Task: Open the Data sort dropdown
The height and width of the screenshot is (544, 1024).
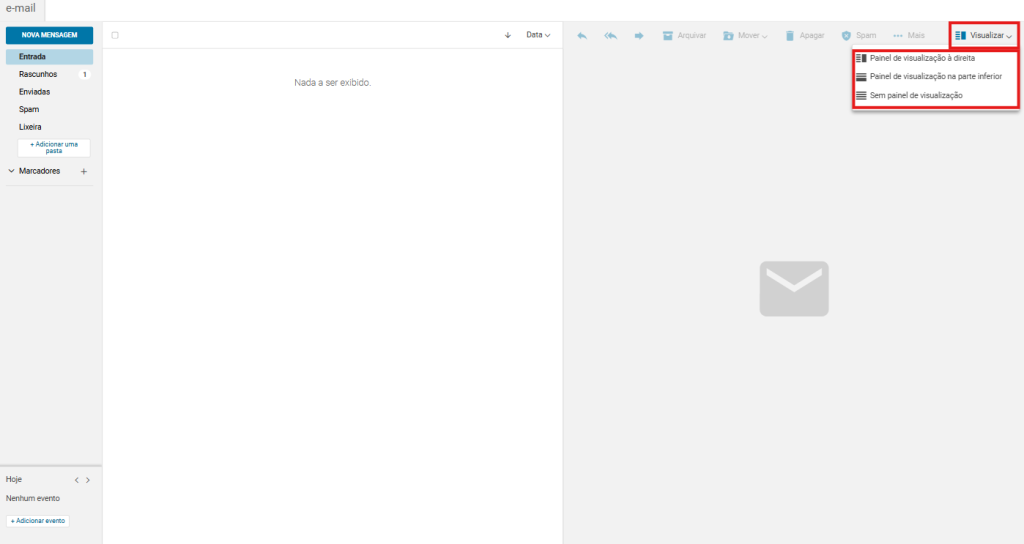Action: click(x=538, y=35)
